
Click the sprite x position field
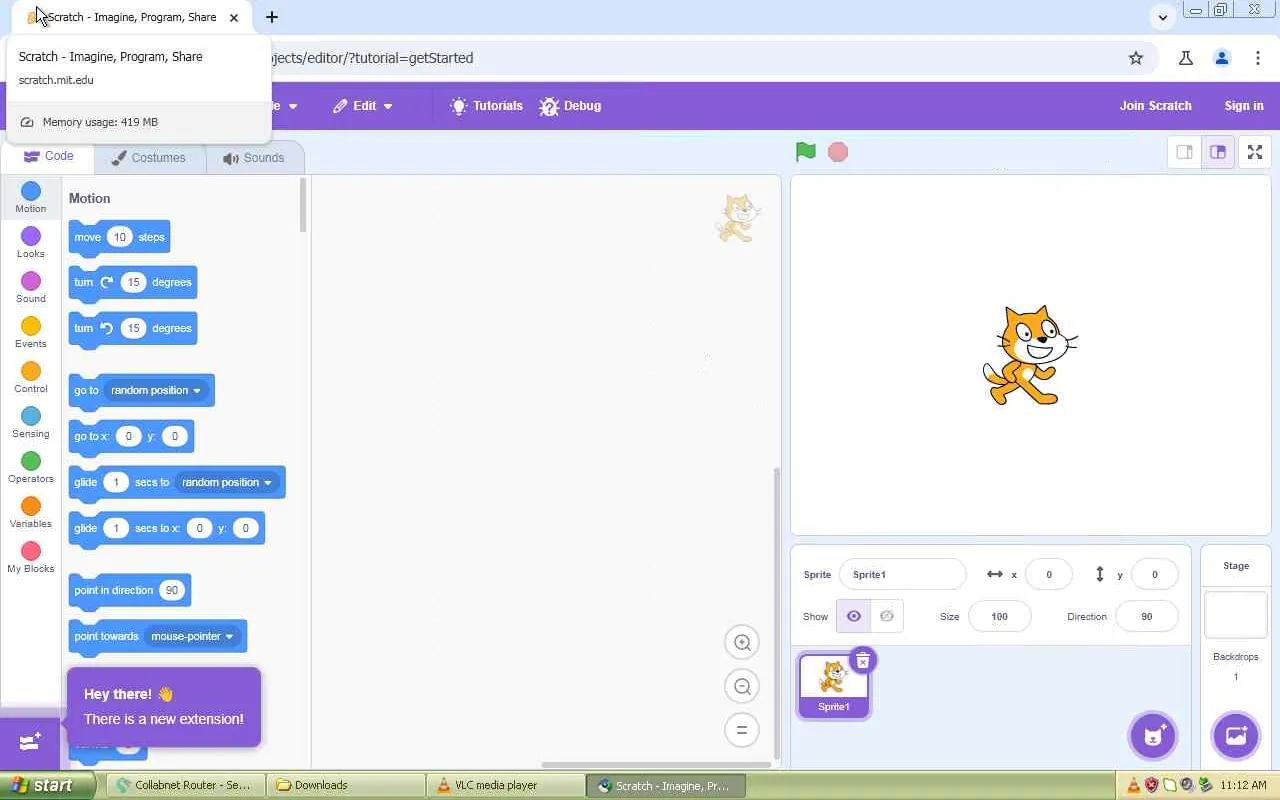click(x=1049, y=575)
